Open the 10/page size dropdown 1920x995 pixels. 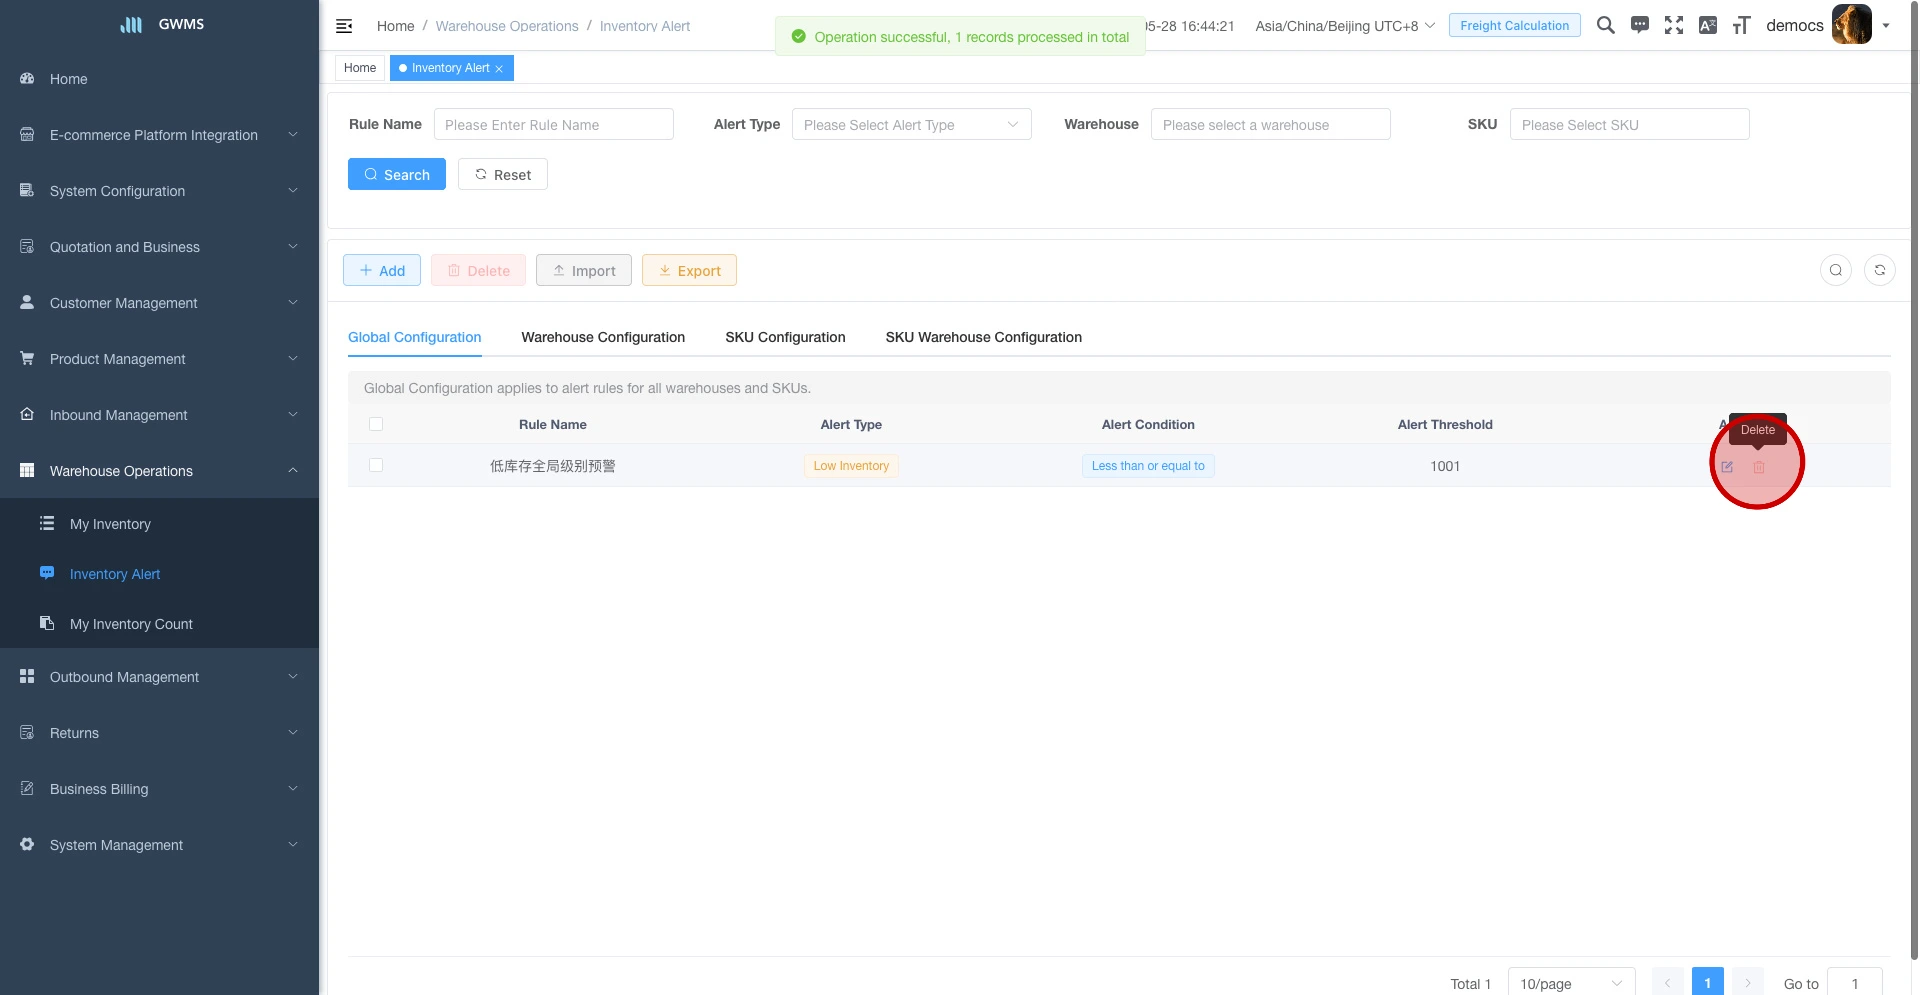[x=1571, y=983]
